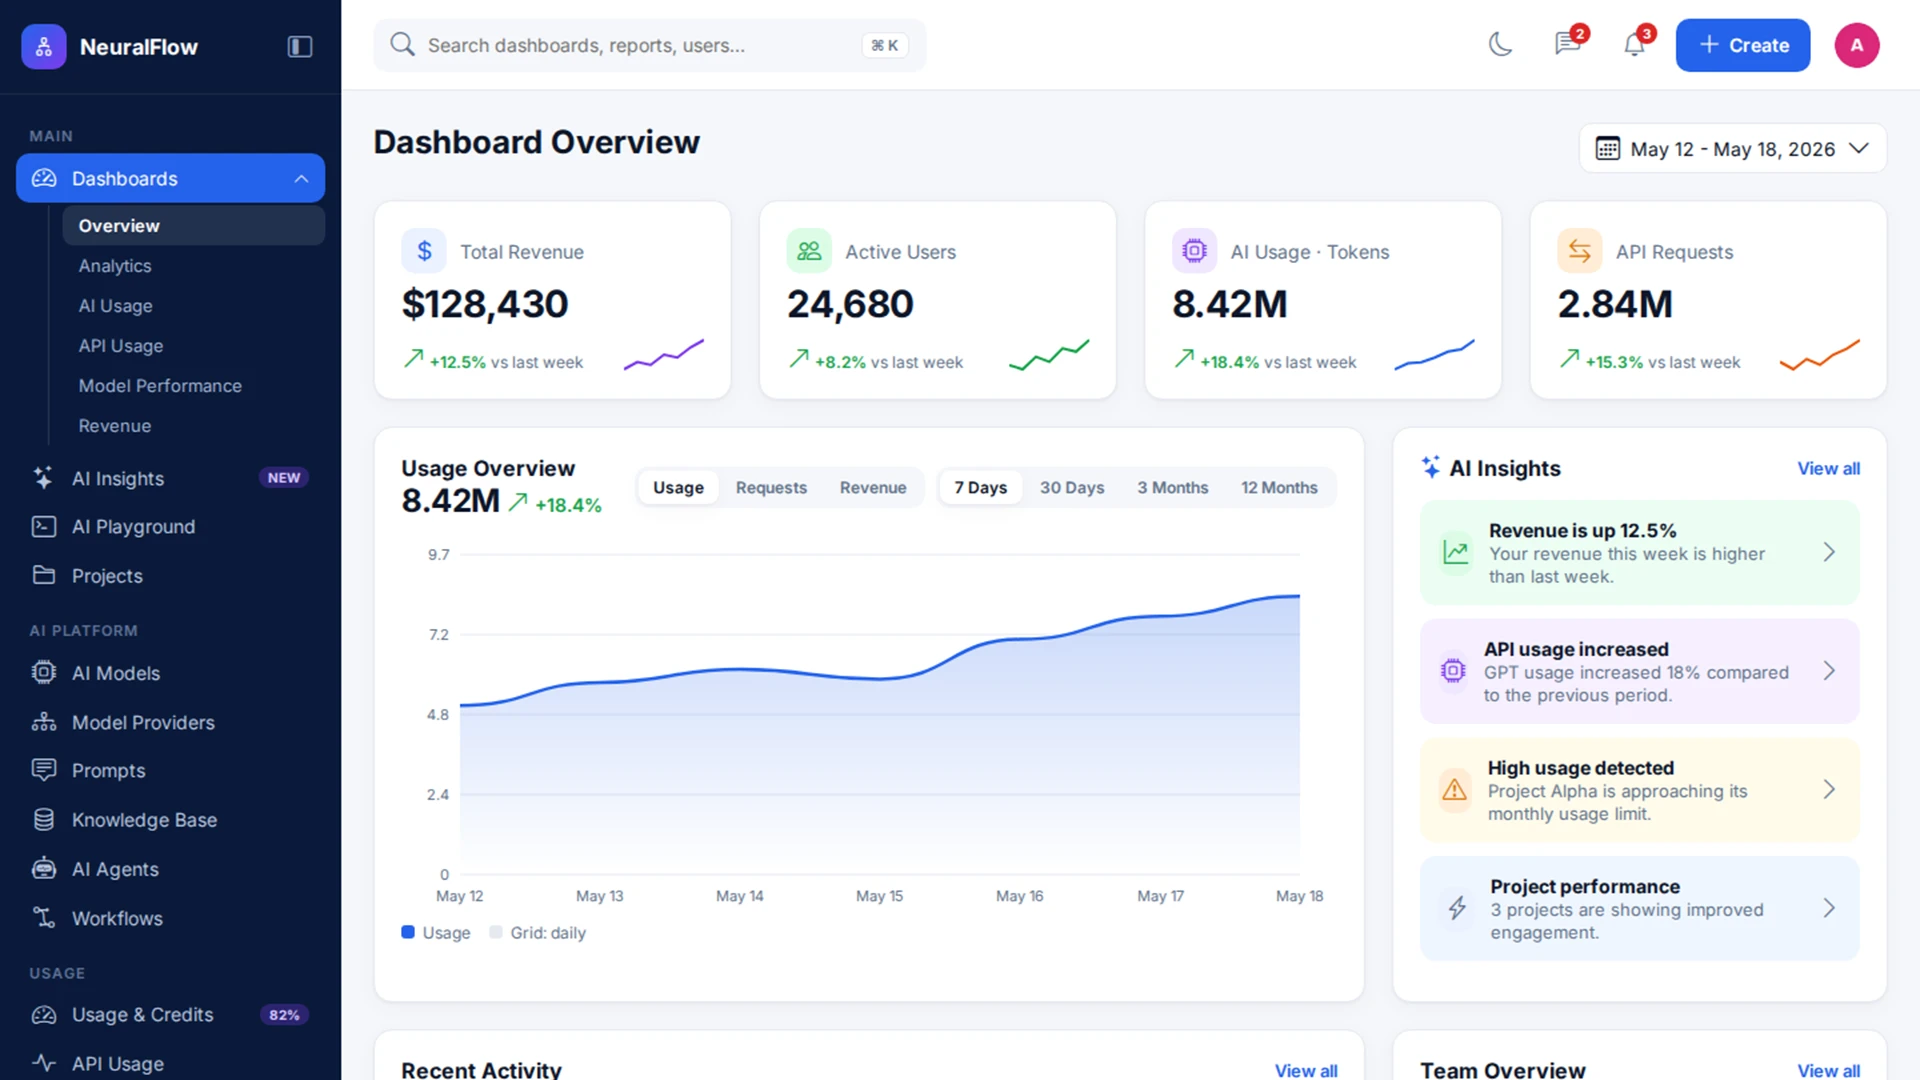Screen dimensions: 1920x1080
Task: Click bottom API Usage pulse icon
Action: (43, 1063)
